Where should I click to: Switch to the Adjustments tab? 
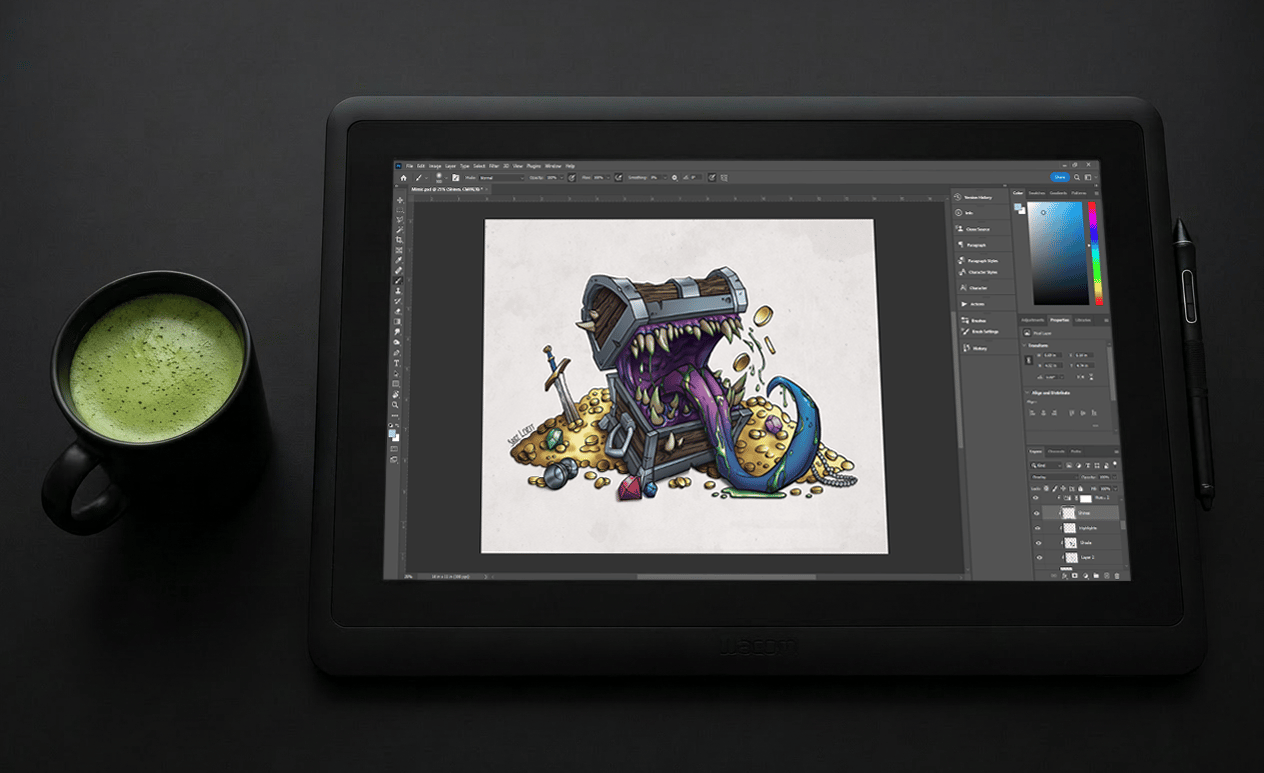pyautogui.click(x=1033, y=320)
